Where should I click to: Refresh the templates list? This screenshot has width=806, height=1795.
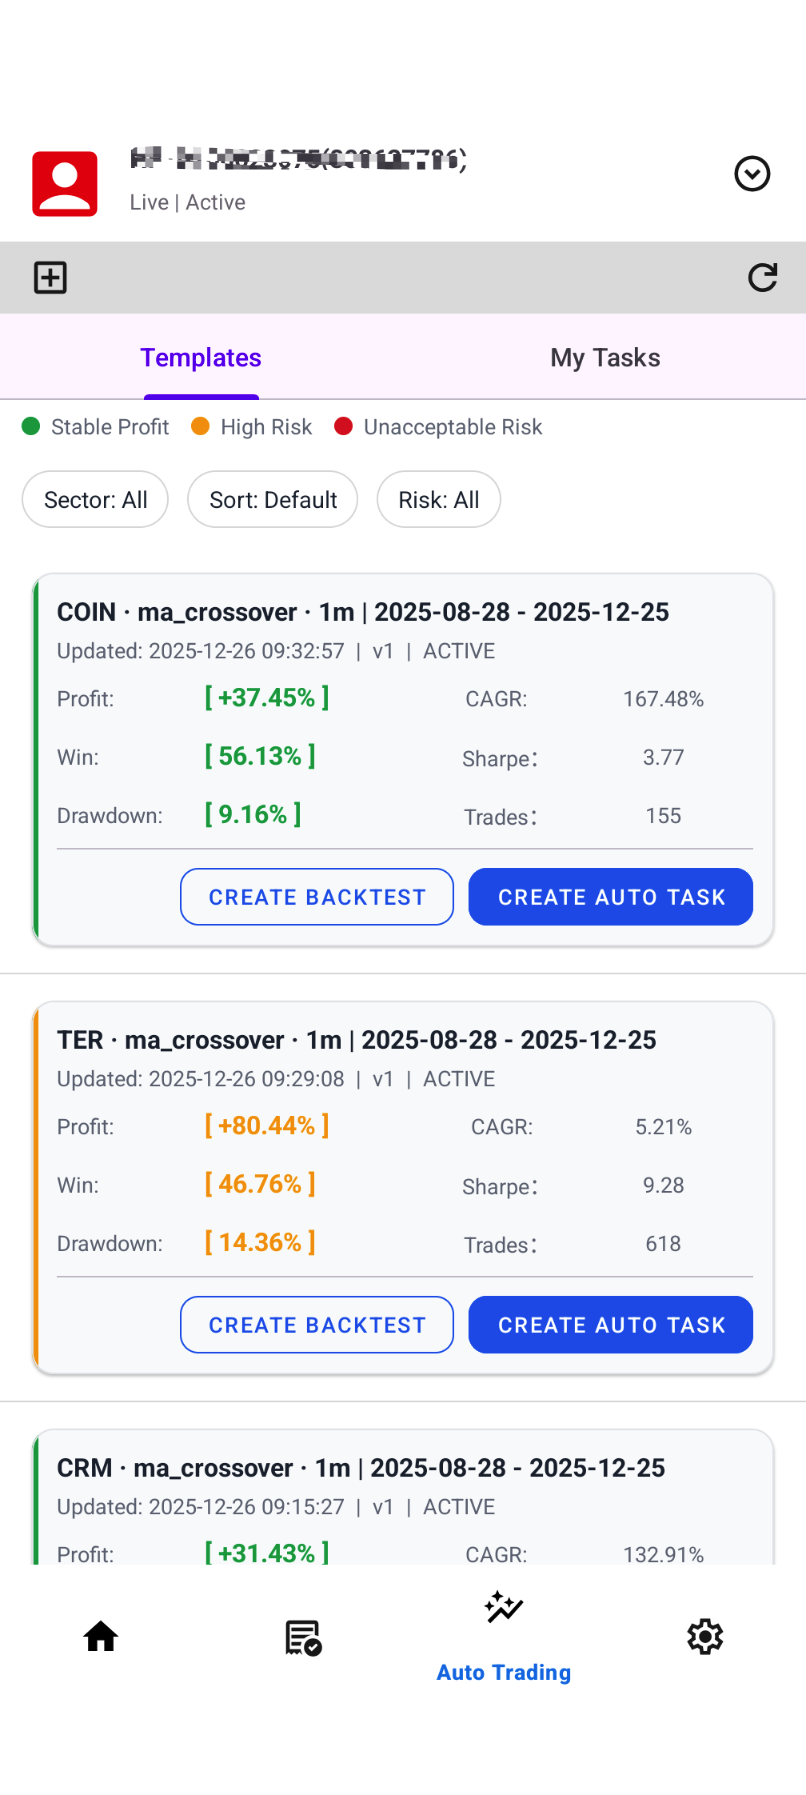762,277
